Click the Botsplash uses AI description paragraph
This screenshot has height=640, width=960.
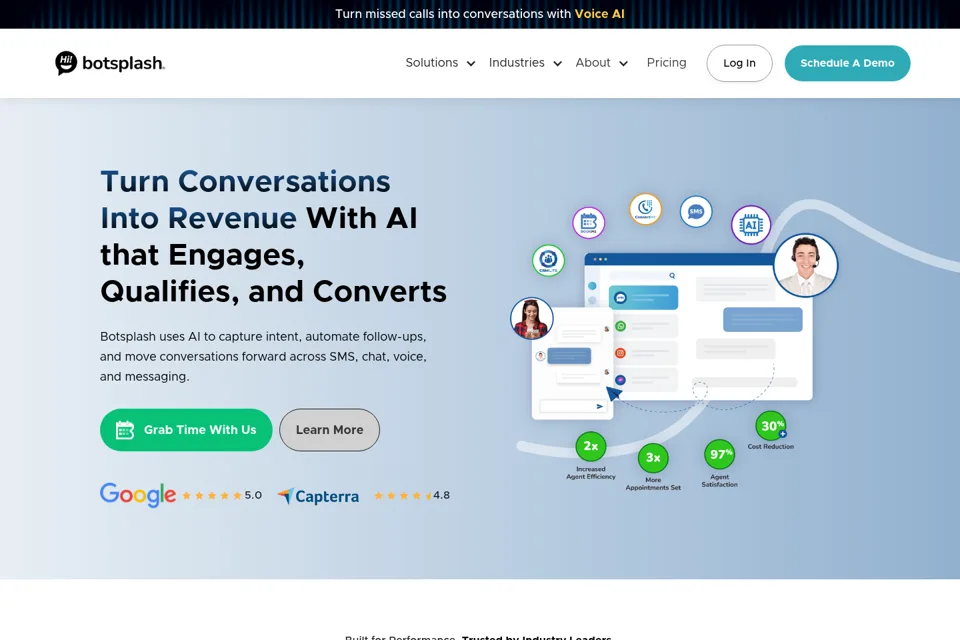(x=263, y=356)
